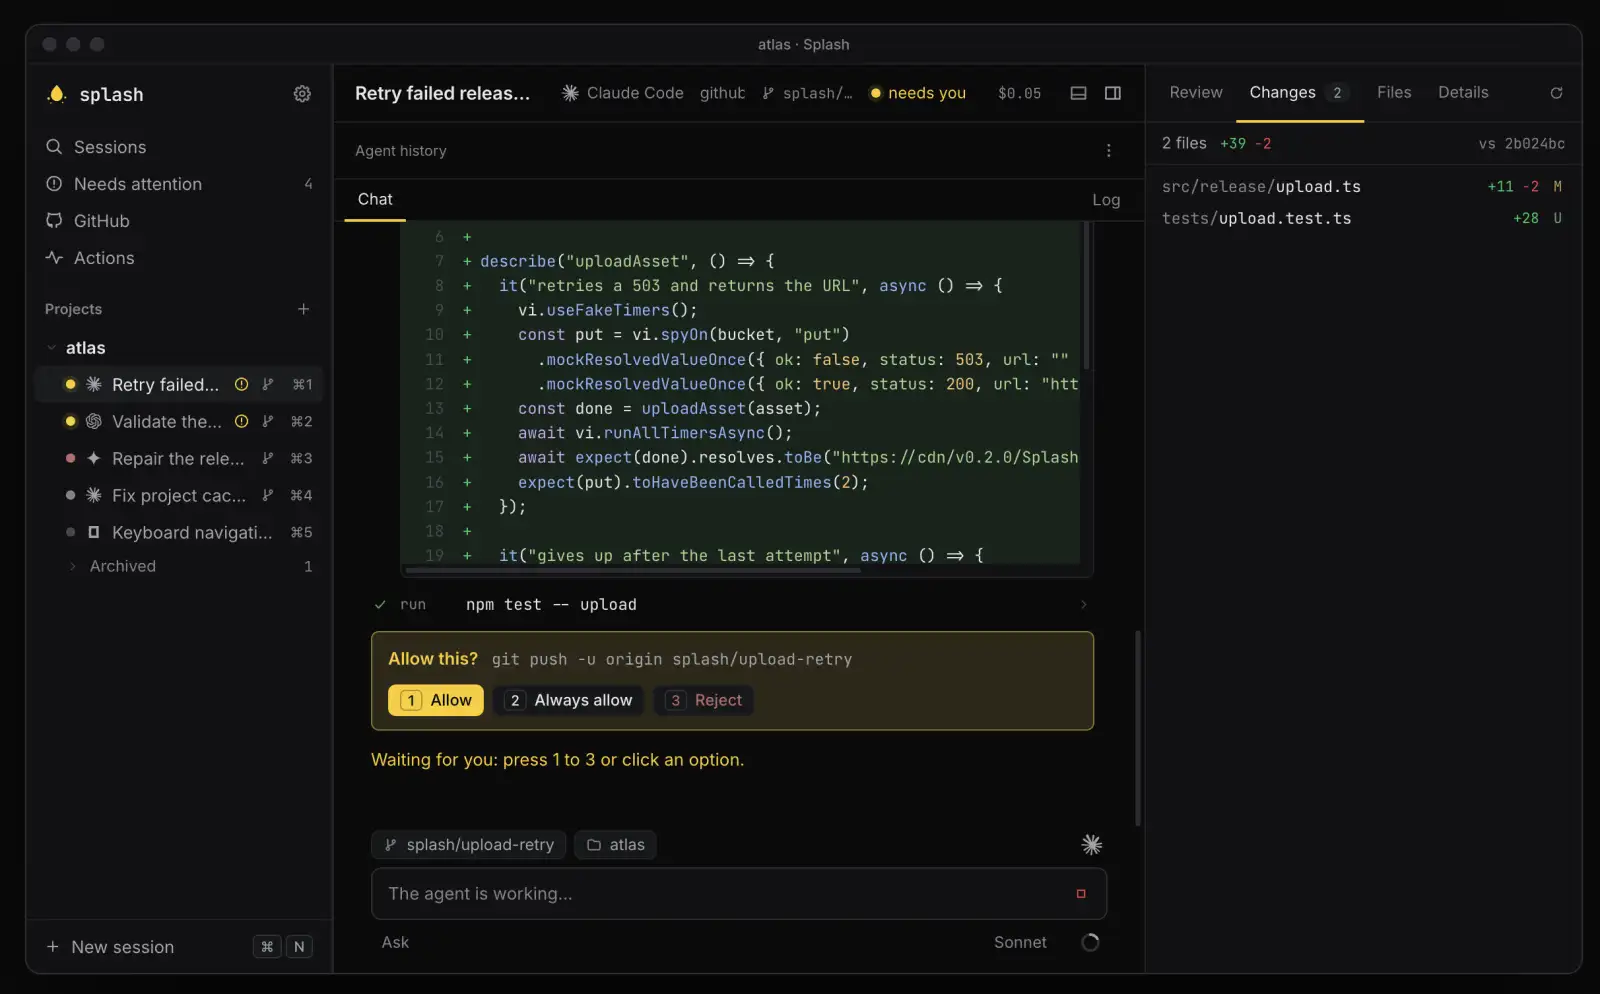The height and width of the screenshot is (994, 1600).
Task: Click the Claude burst icon above input
Action: (x=1091, y=845)
